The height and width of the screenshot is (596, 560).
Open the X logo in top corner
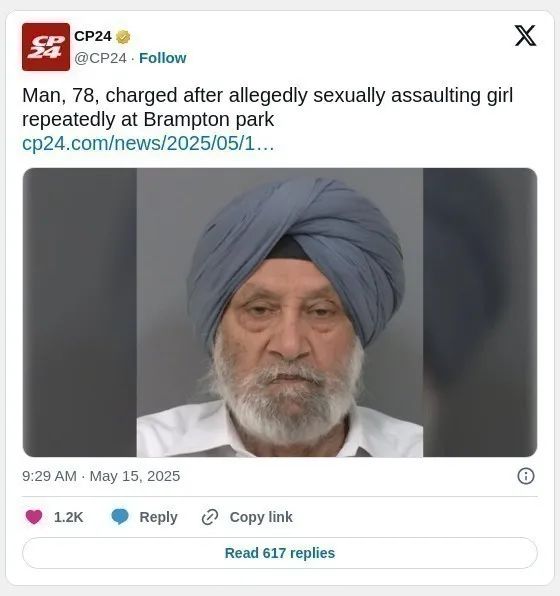coord(525,36)
